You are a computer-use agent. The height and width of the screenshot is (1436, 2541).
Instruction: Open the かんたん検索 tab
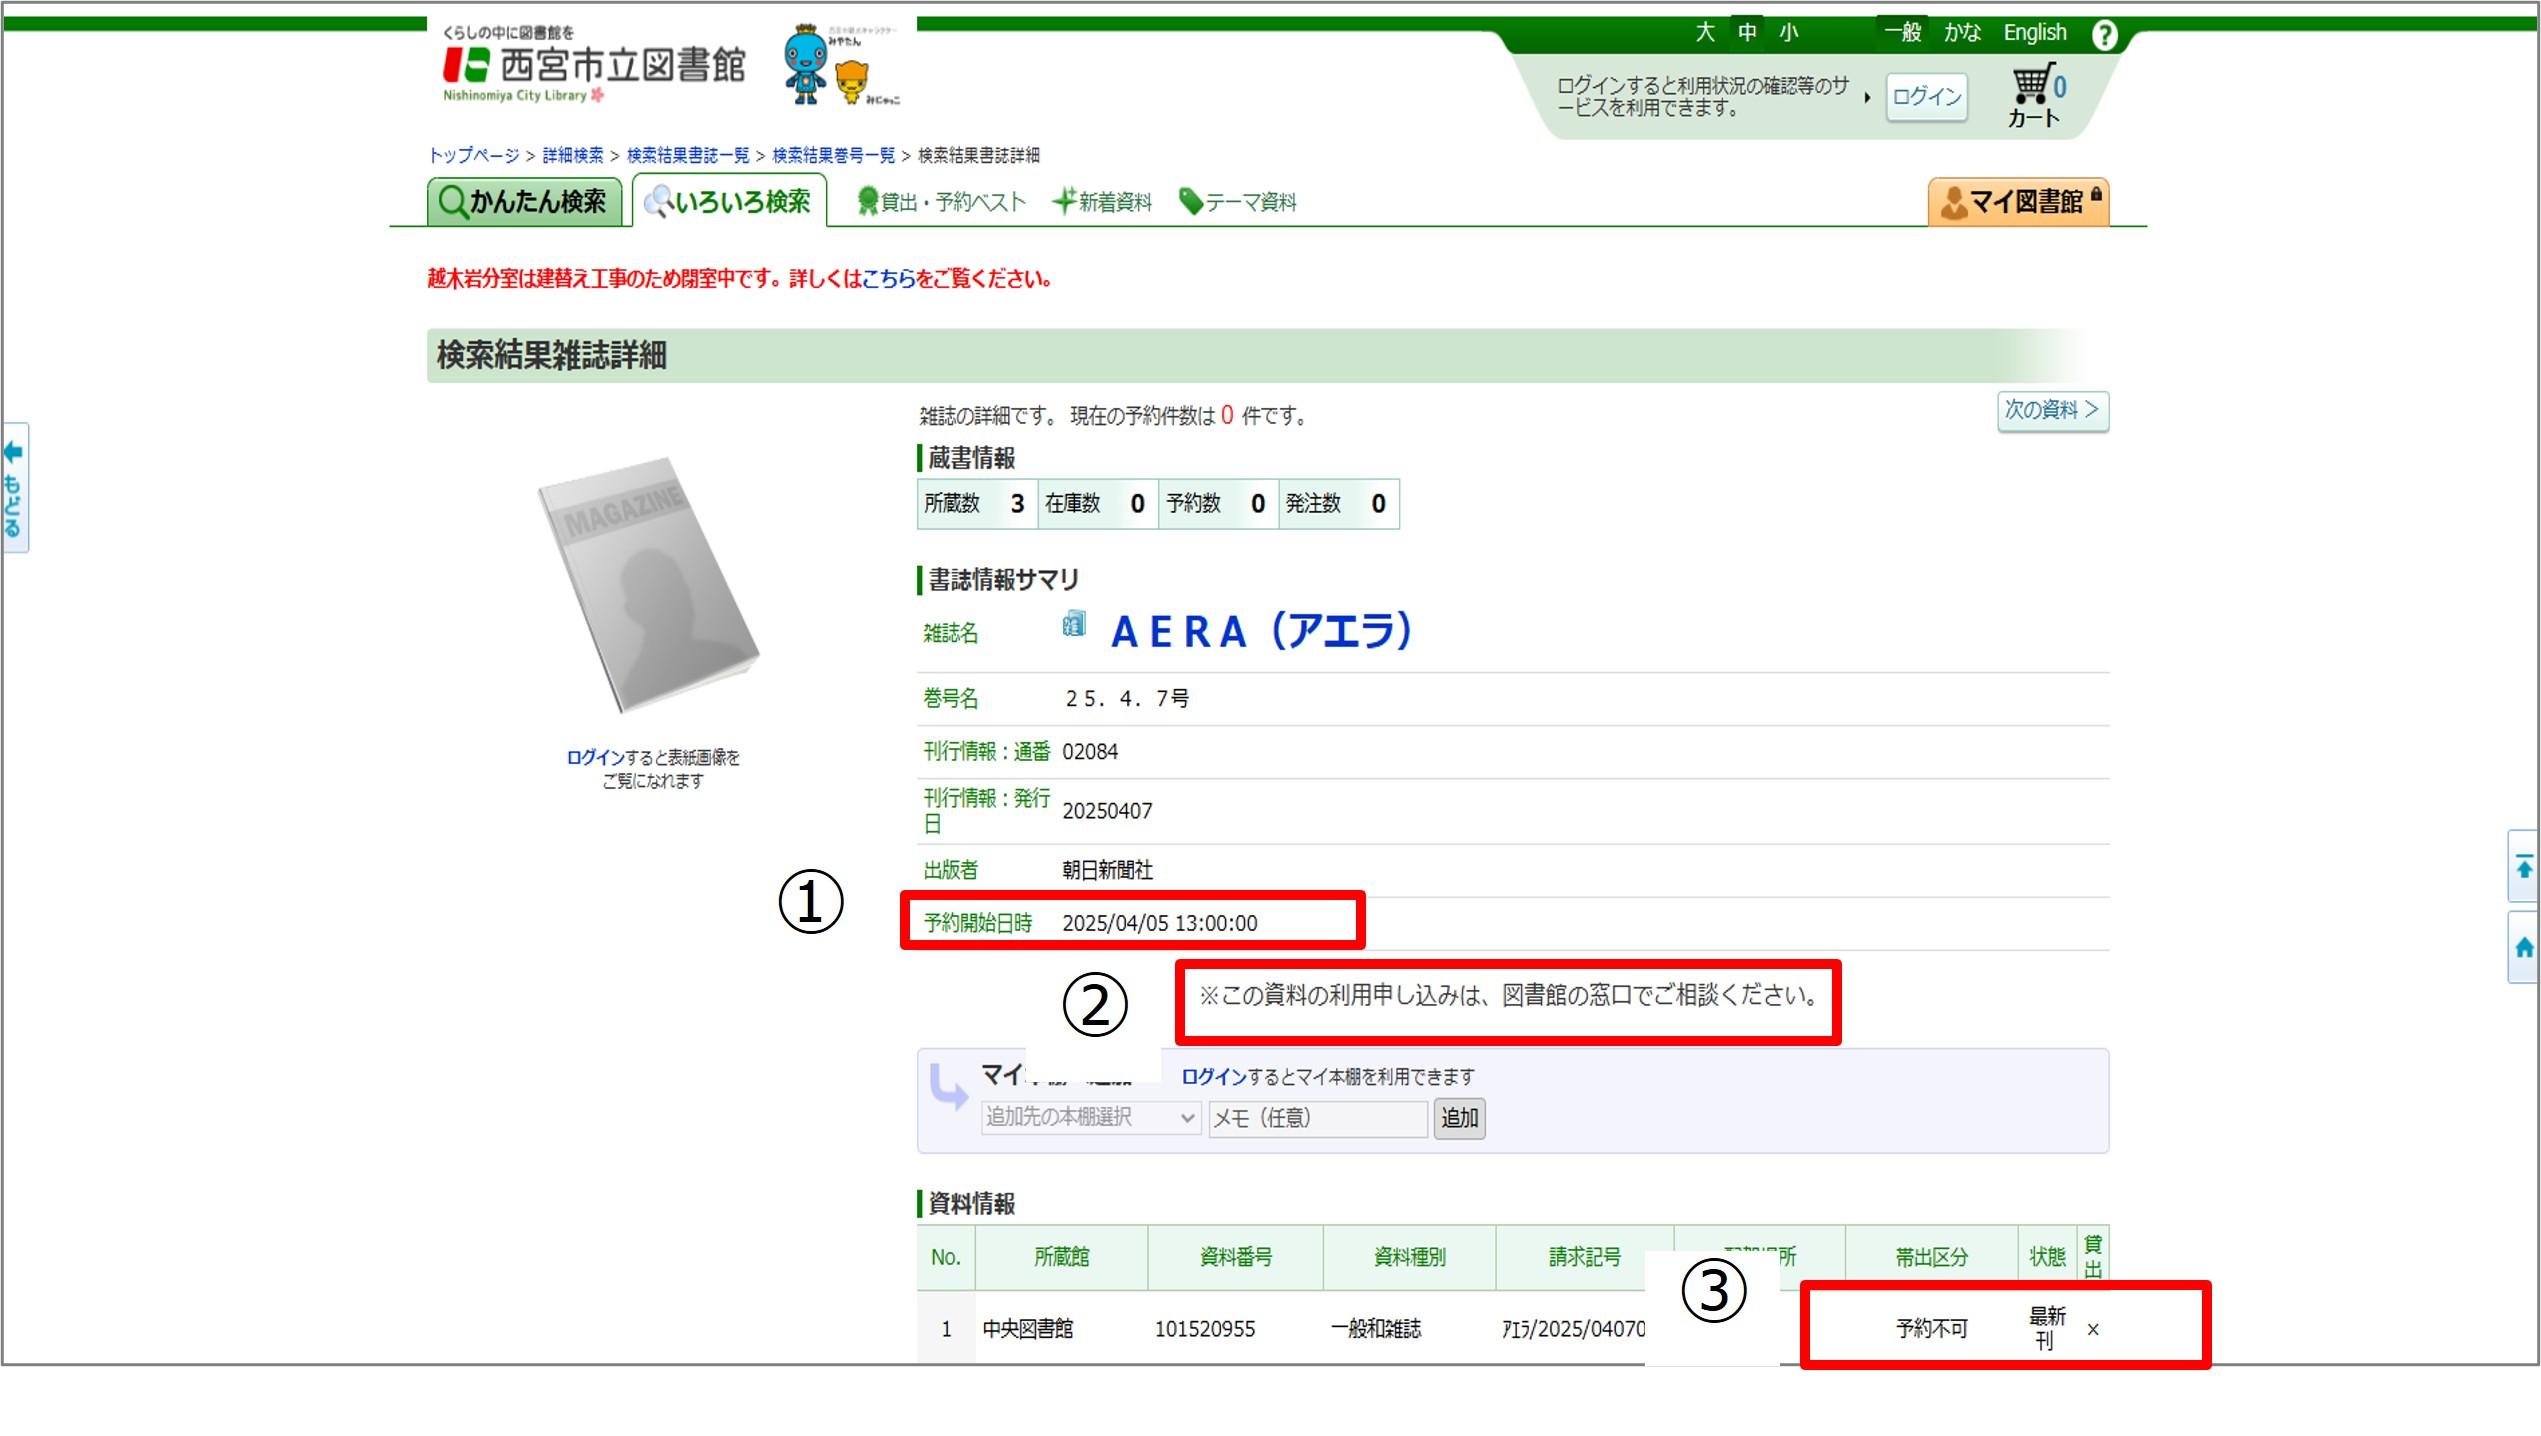(524, 202)
